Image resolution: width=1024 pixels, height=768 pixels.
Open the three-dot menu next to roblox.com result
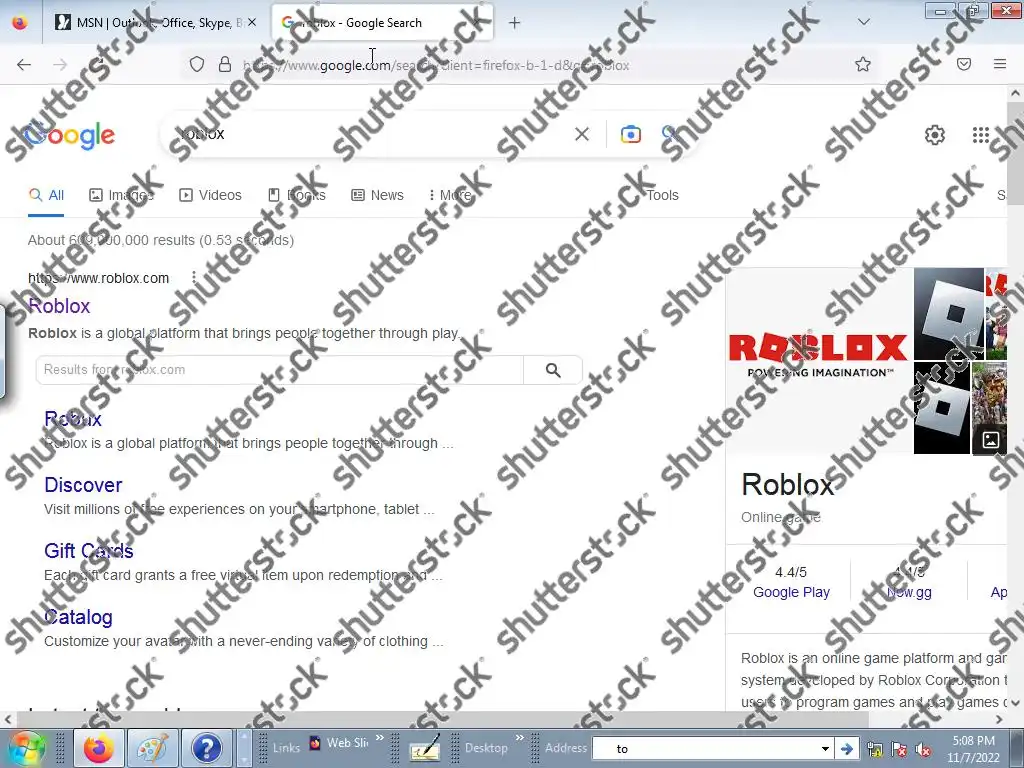tap(193, 278)
